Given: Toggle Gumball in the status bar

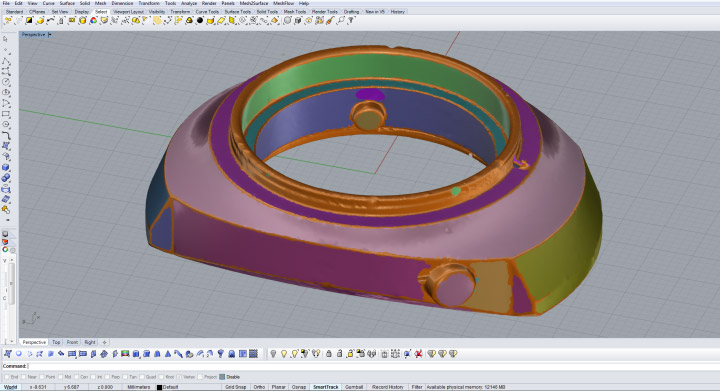Looking at the screenshot, I should click(x=354, y=387).
